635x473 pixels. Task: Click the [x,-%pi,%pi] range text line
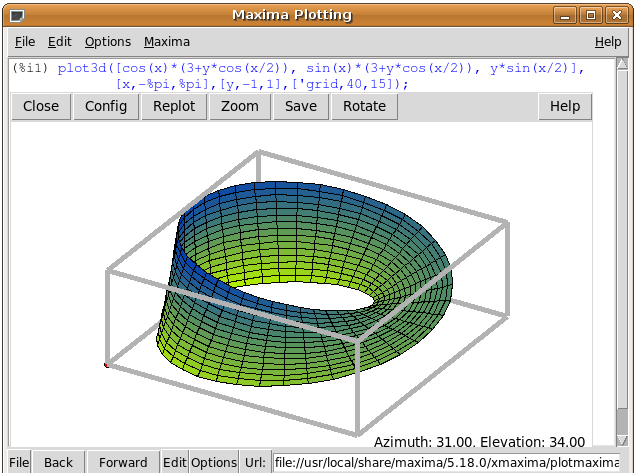262,84
